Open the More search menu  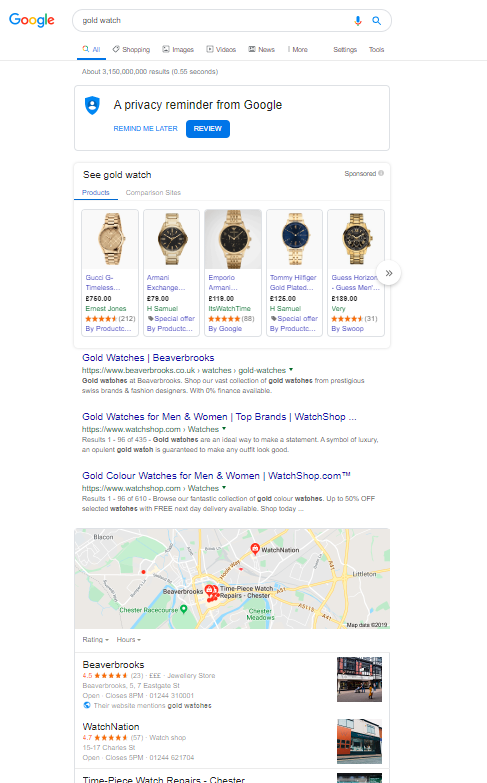[298, 49]
